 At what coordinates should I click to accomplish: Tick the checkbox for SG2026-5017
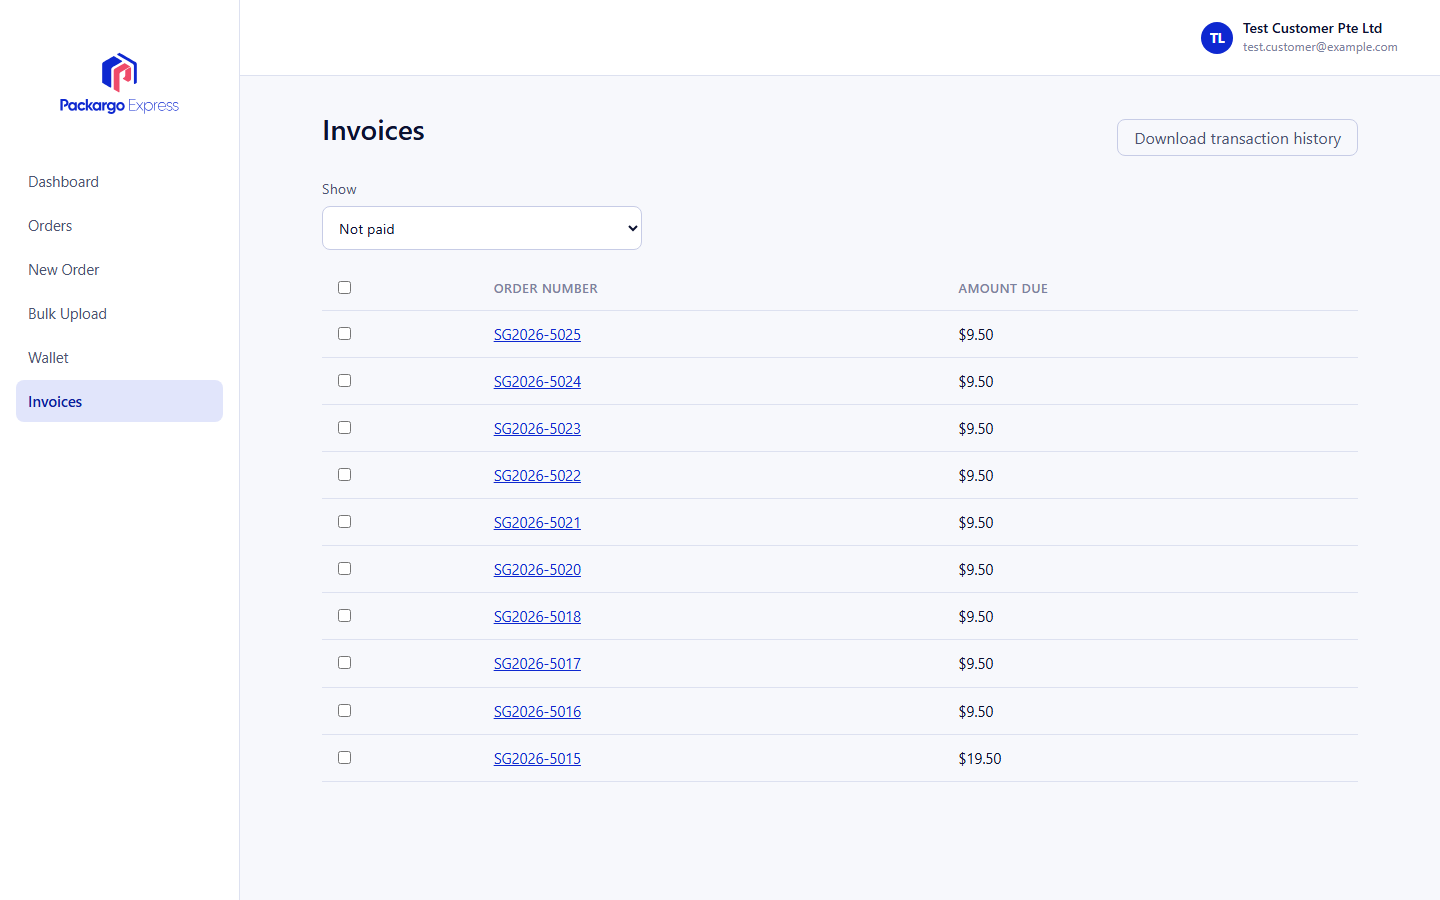coord(344,662)
